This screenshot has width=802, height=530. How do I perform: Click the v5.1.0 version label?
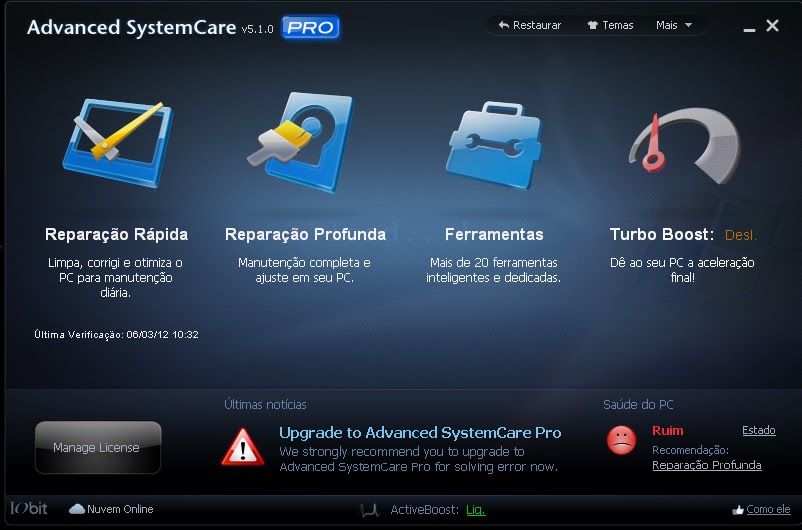click(257, 29)
